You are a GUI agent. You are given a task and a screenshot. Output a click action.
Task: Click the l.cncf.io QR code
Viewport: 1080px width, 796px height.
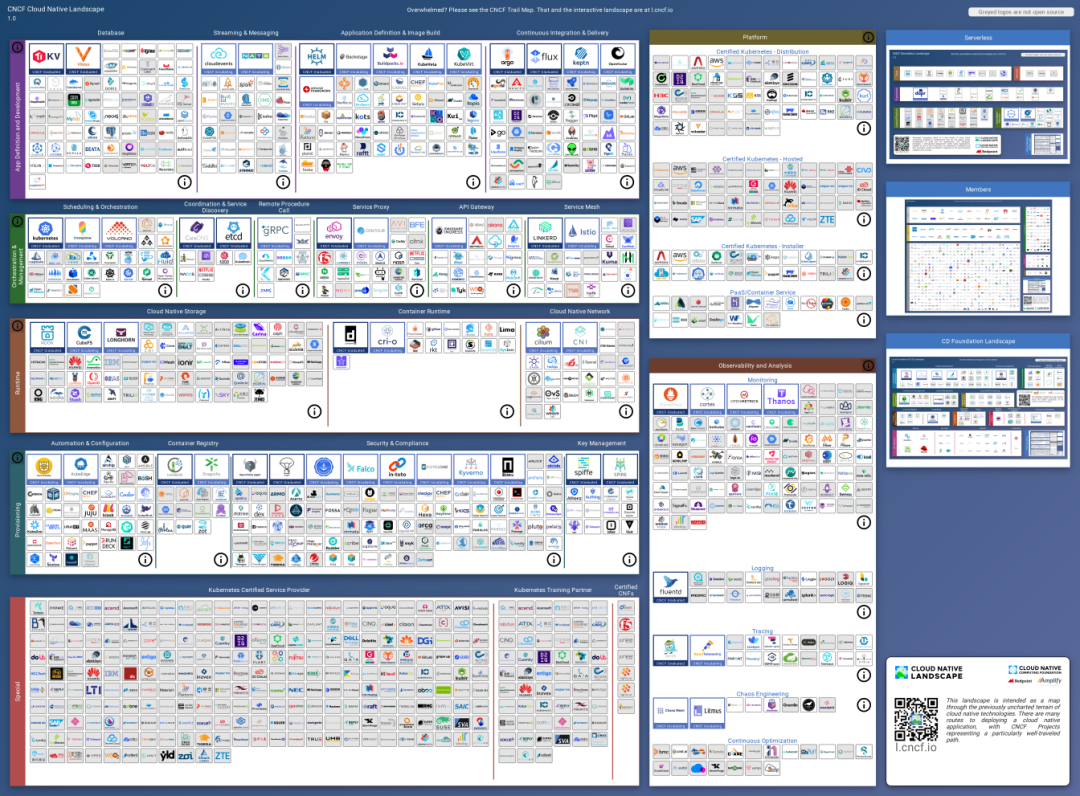coord(916,718)
